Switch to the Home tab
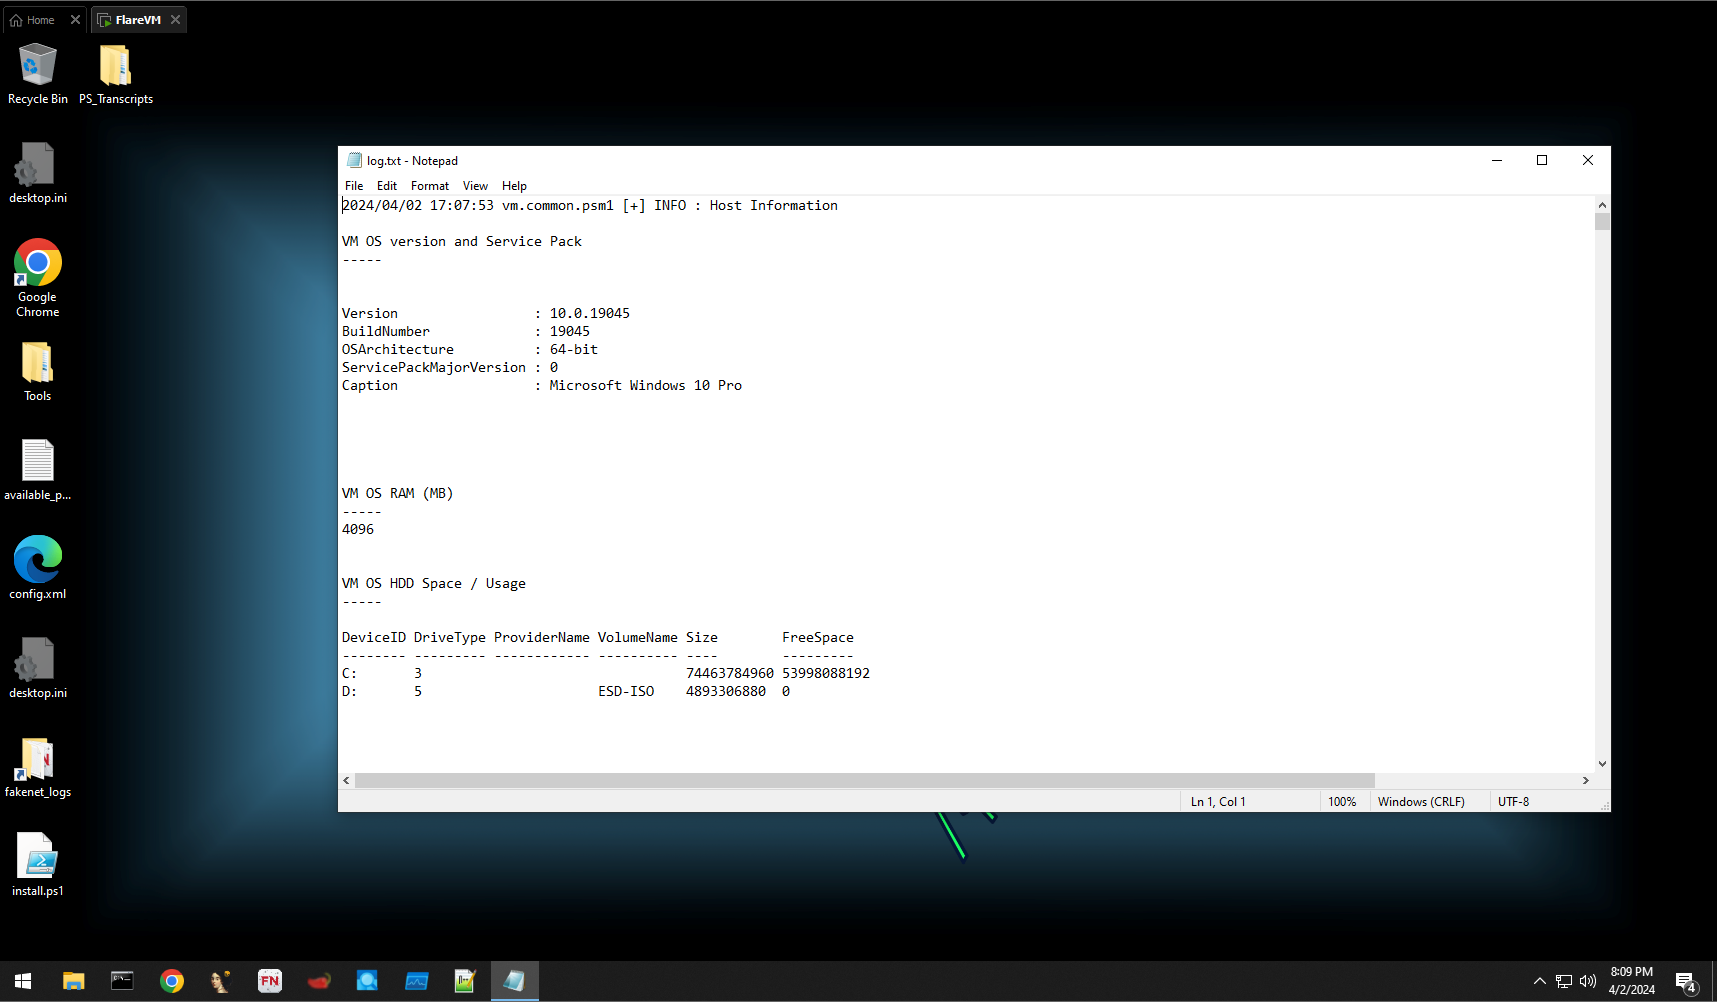 point(33,20)
